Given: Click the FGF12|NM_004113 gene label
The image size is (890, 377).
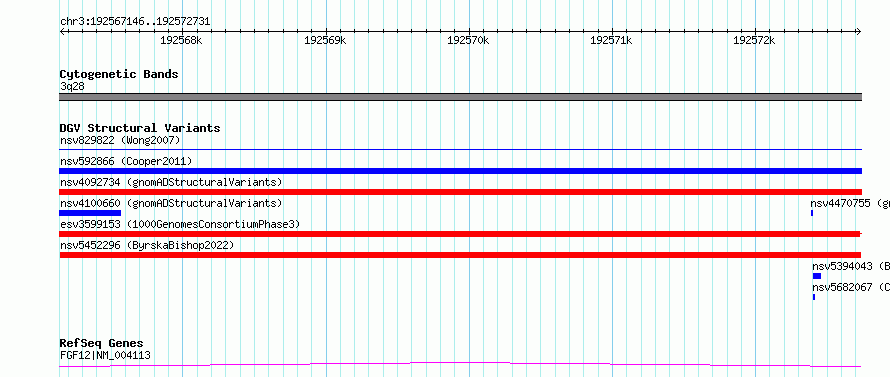Looking at the screenshot, I should 105,355.
